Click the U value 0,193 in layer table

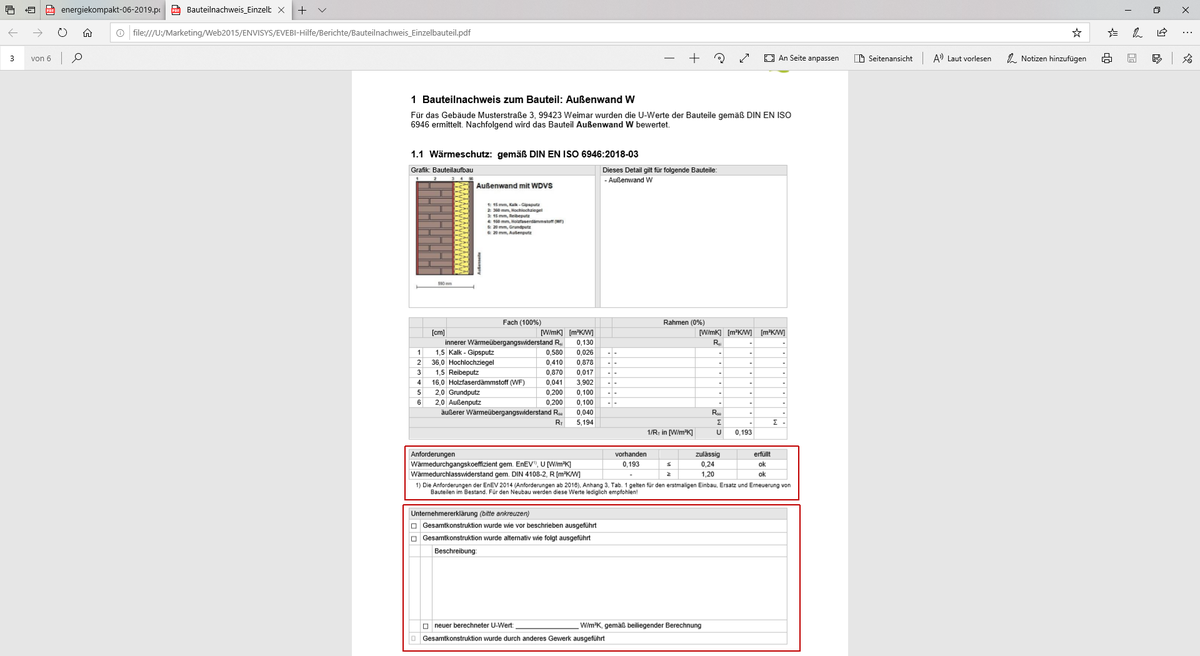point(743,432)
